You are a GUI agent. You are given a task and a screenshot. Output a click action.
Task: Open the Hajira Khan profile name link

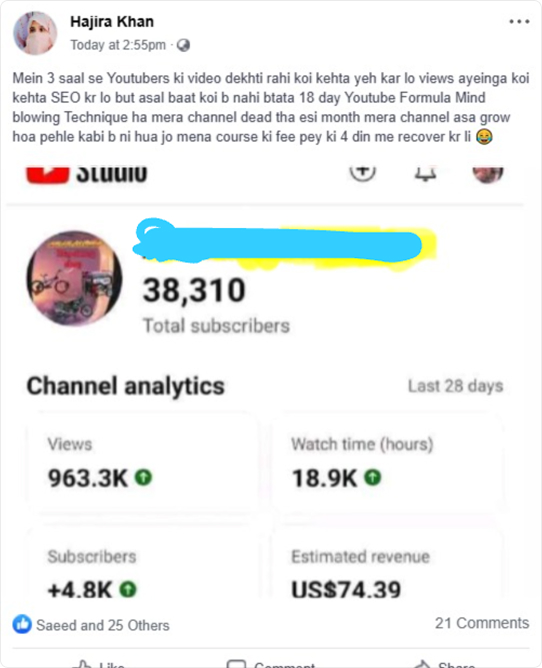(112, 21)
